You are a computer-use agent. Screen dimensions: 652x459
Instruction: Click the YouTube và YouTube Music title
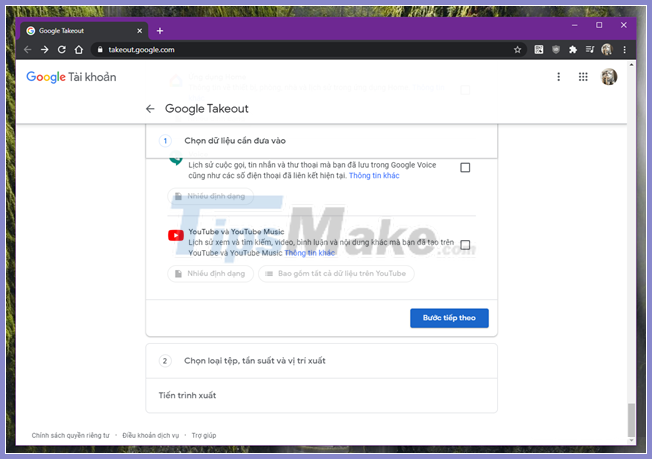tap(236, 232)
